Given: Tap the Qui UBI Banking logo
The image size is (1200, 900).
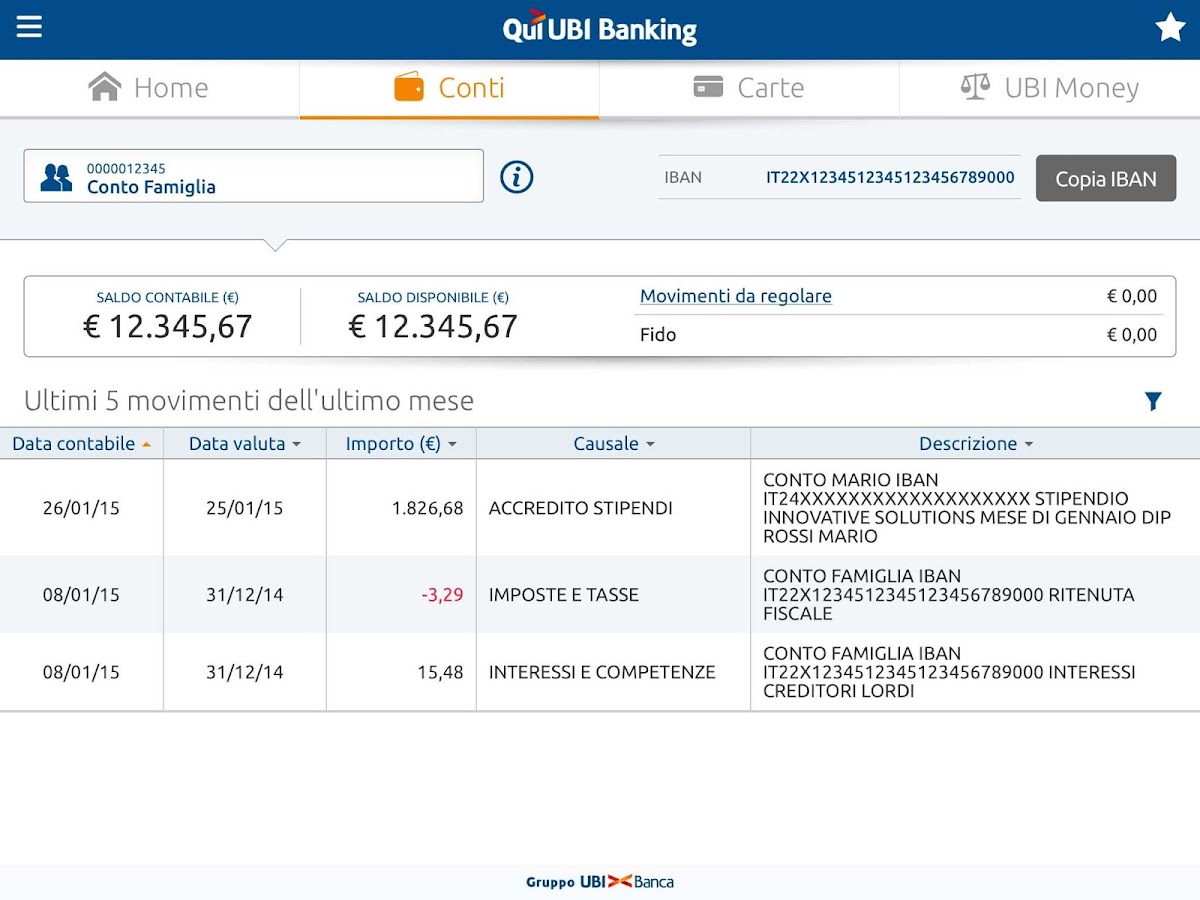Looking at the screenshot, I should (600, 28).
